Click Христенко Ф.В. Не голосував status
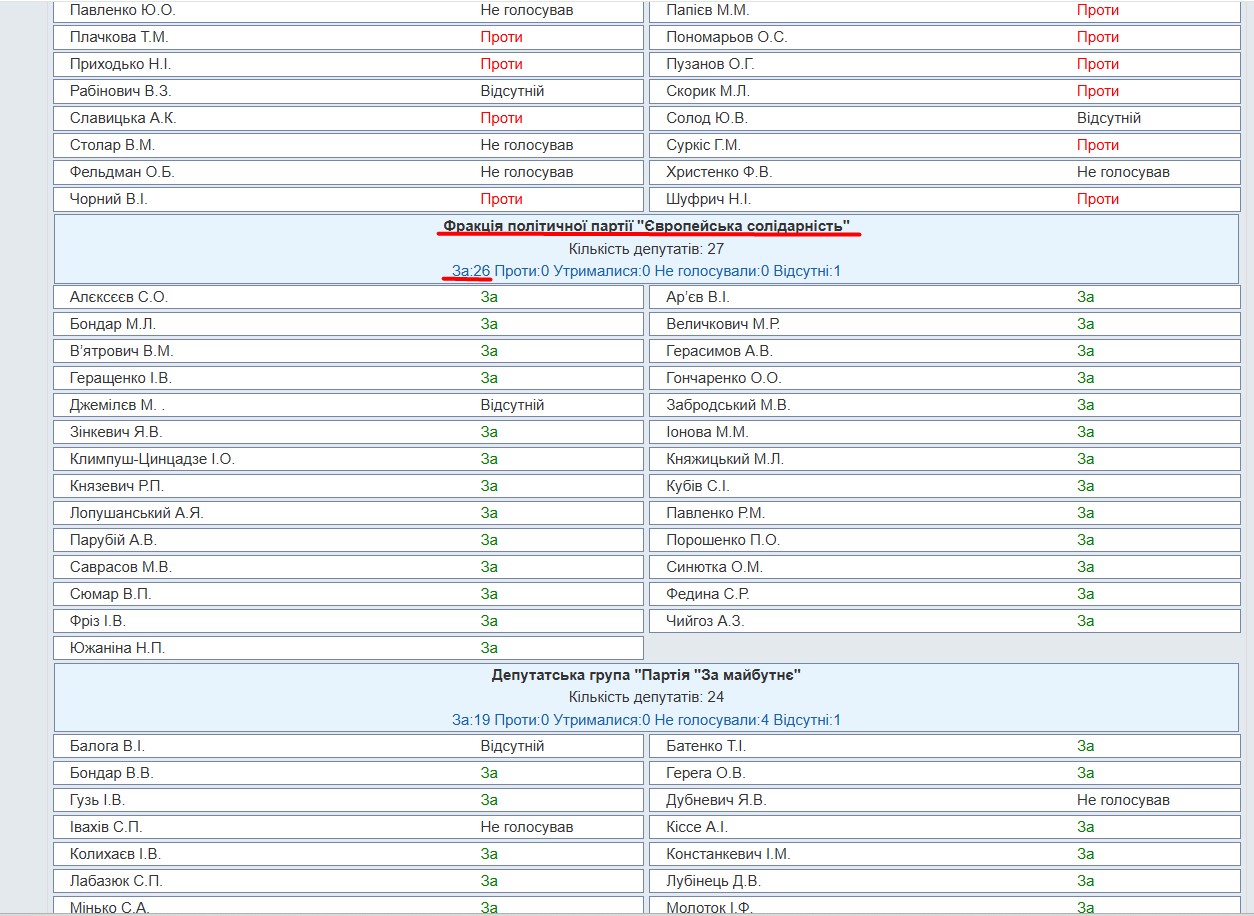1254x916 pixels. (x=1123, y=172)
